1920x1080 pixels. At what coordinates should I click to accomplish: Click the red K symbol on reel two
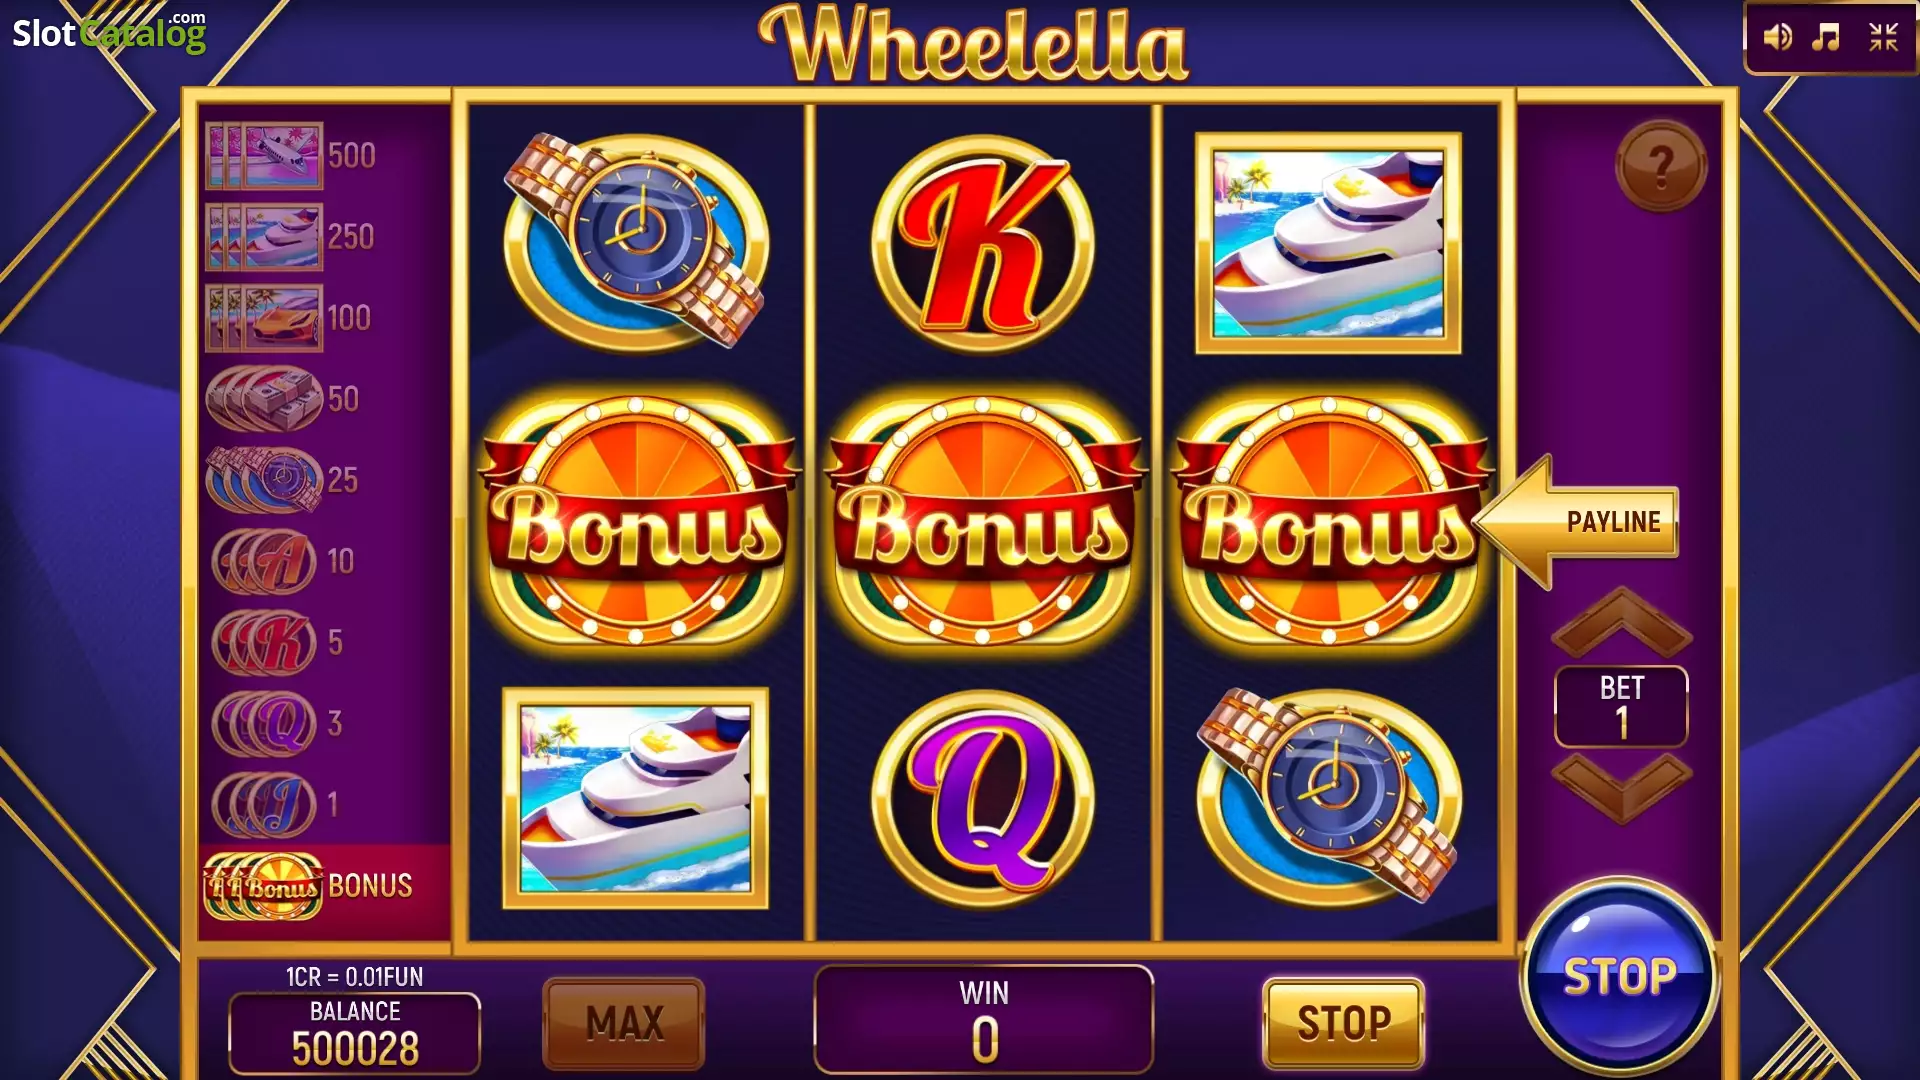(x=983, y=243)
